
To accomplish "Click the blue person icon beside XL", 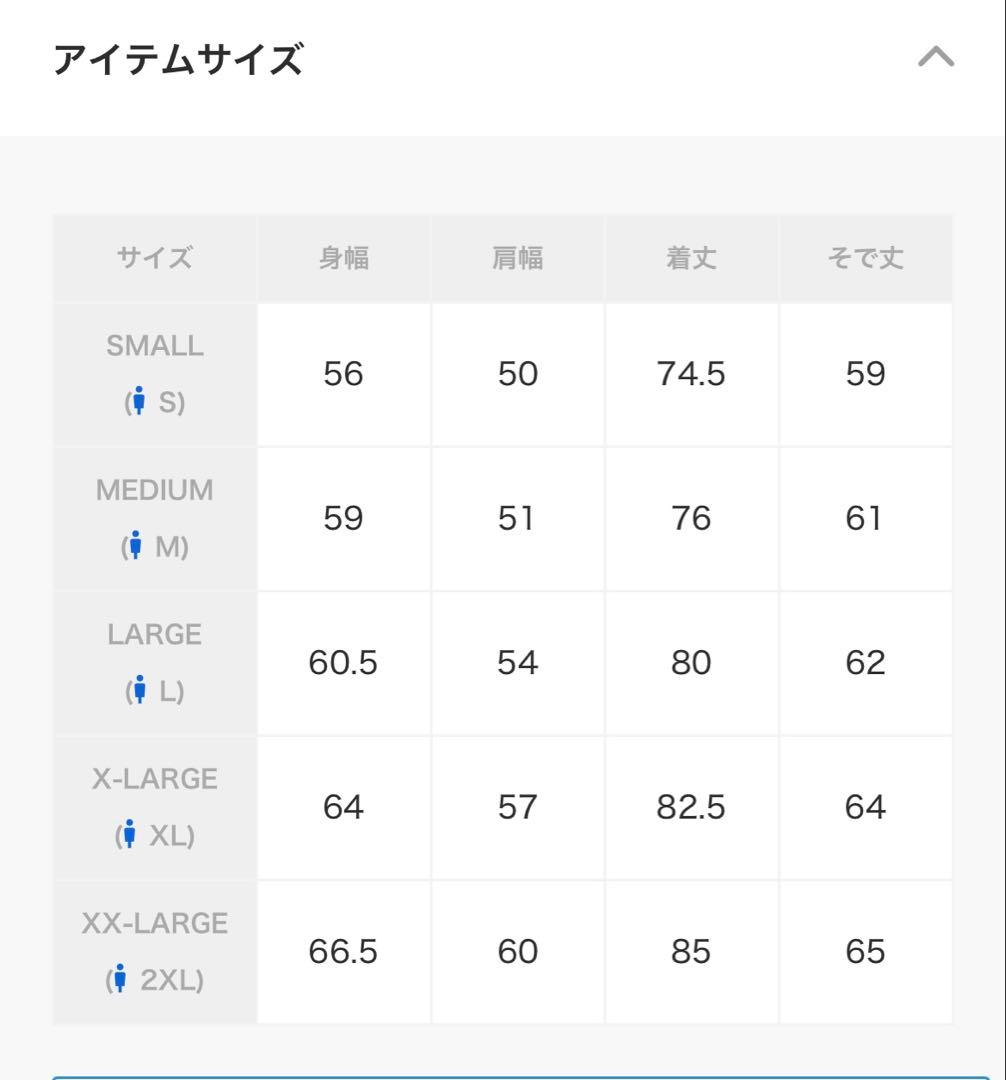I will [129, 834].
